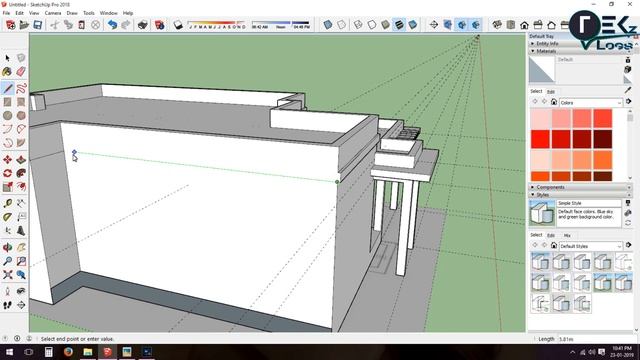This screenshot has width=640, height=360.
Task: Click the Zoom Extents tool
Action: (x=7, y=275)
